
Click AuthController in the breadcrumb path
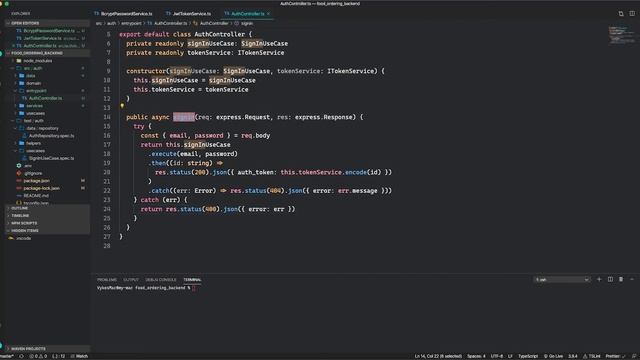[x=211, y=23]
